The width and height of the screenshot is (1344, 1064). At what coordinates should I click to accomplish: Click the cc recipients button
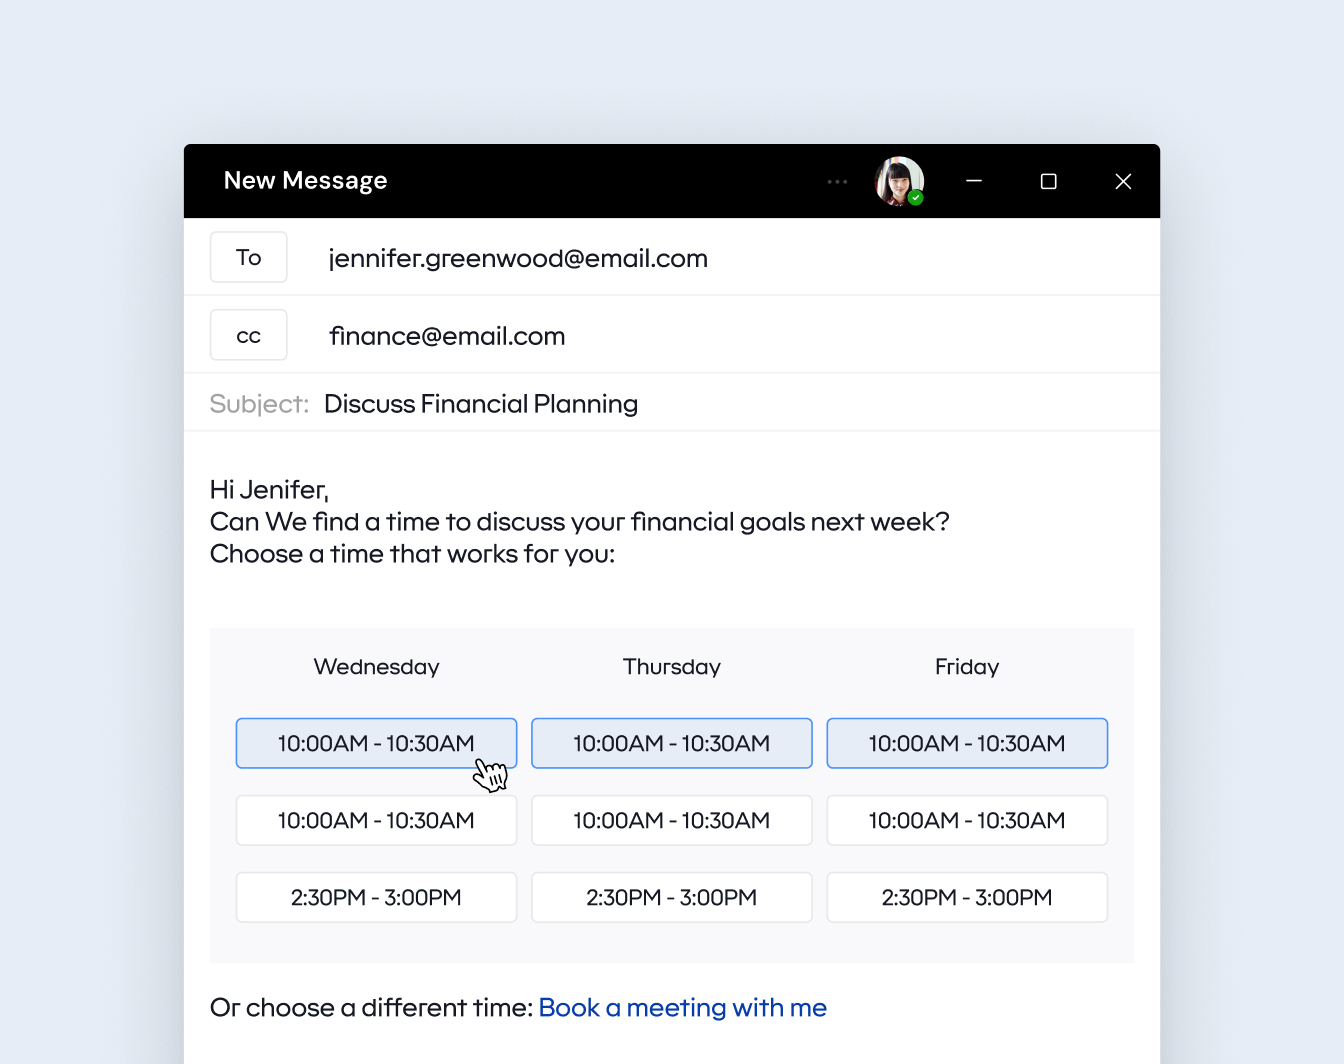pos(248,335)
